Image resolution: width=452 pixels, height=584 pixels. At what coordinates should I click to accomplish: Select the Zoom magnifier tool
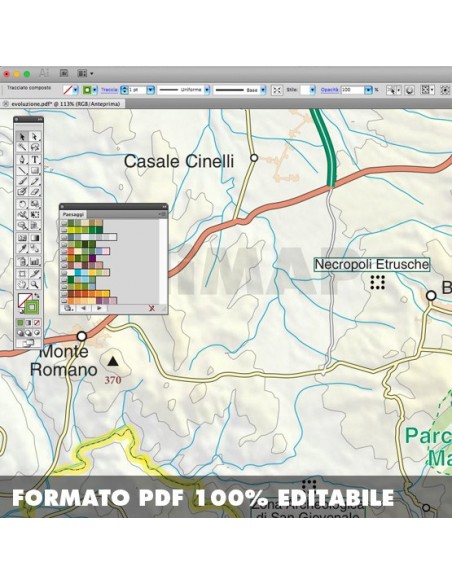click(35, 285)
